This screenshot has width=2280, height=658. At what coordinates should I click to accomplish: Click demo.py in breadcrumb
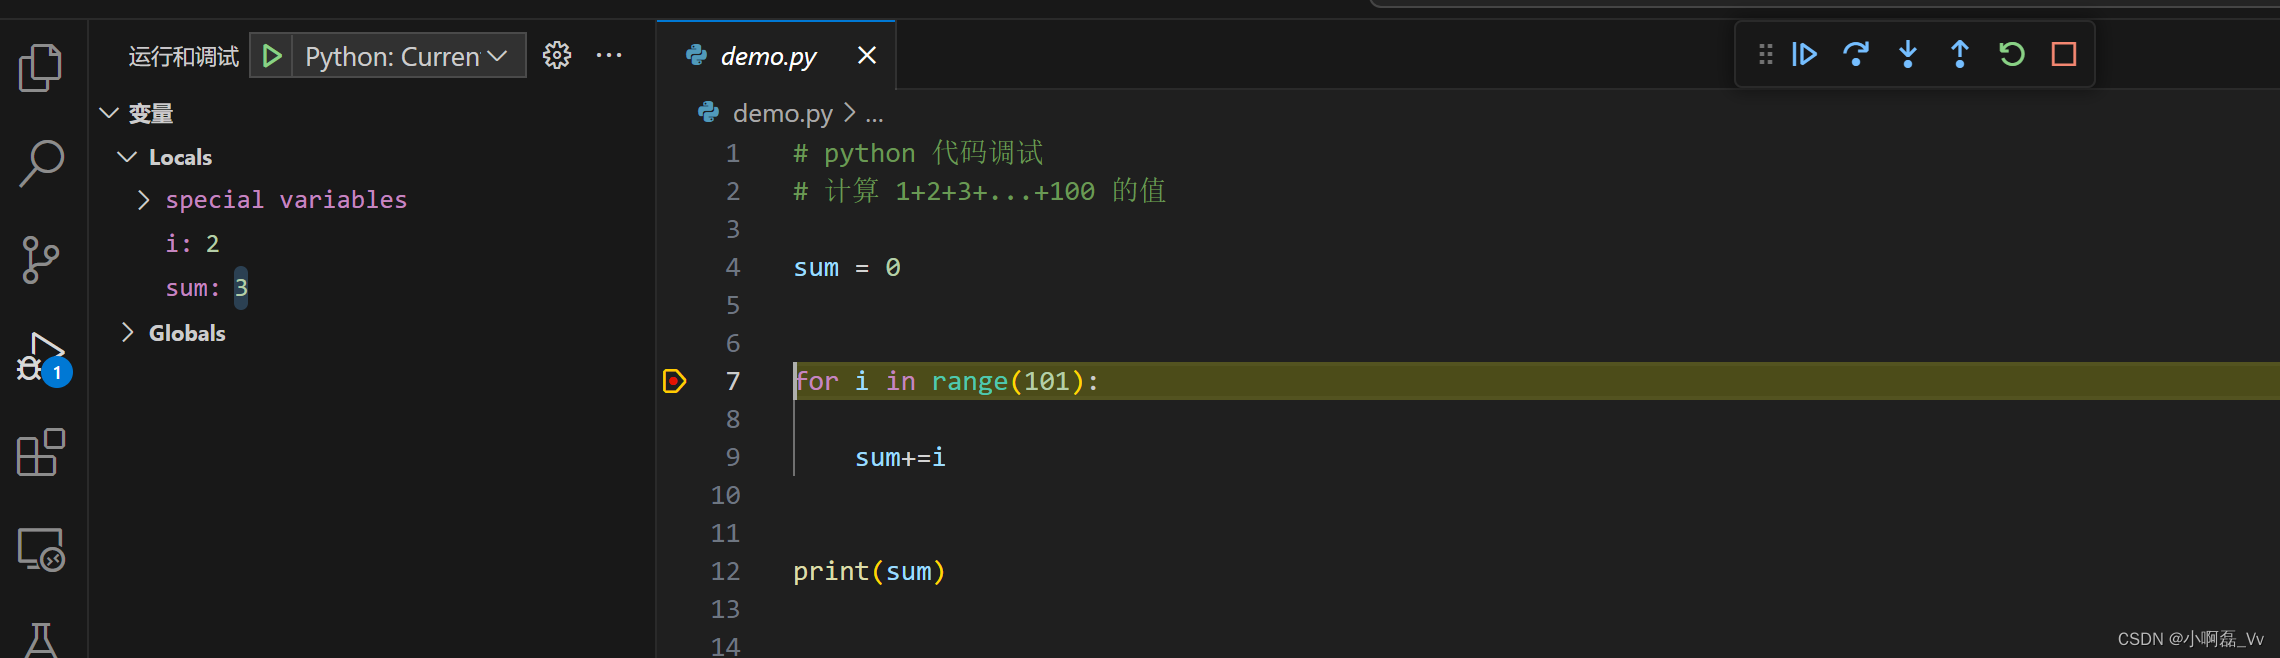[782, 114]
